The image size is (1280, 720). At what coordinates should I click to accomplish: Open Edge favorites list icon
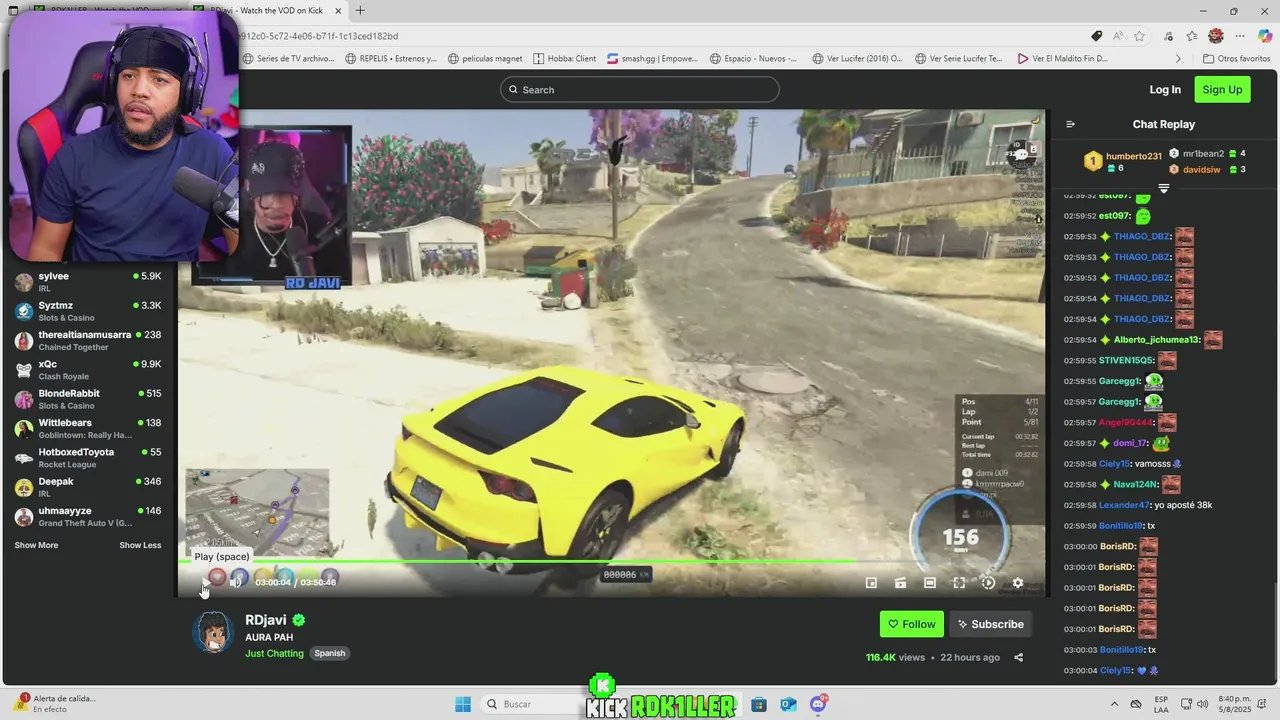tap(1192, 36)
